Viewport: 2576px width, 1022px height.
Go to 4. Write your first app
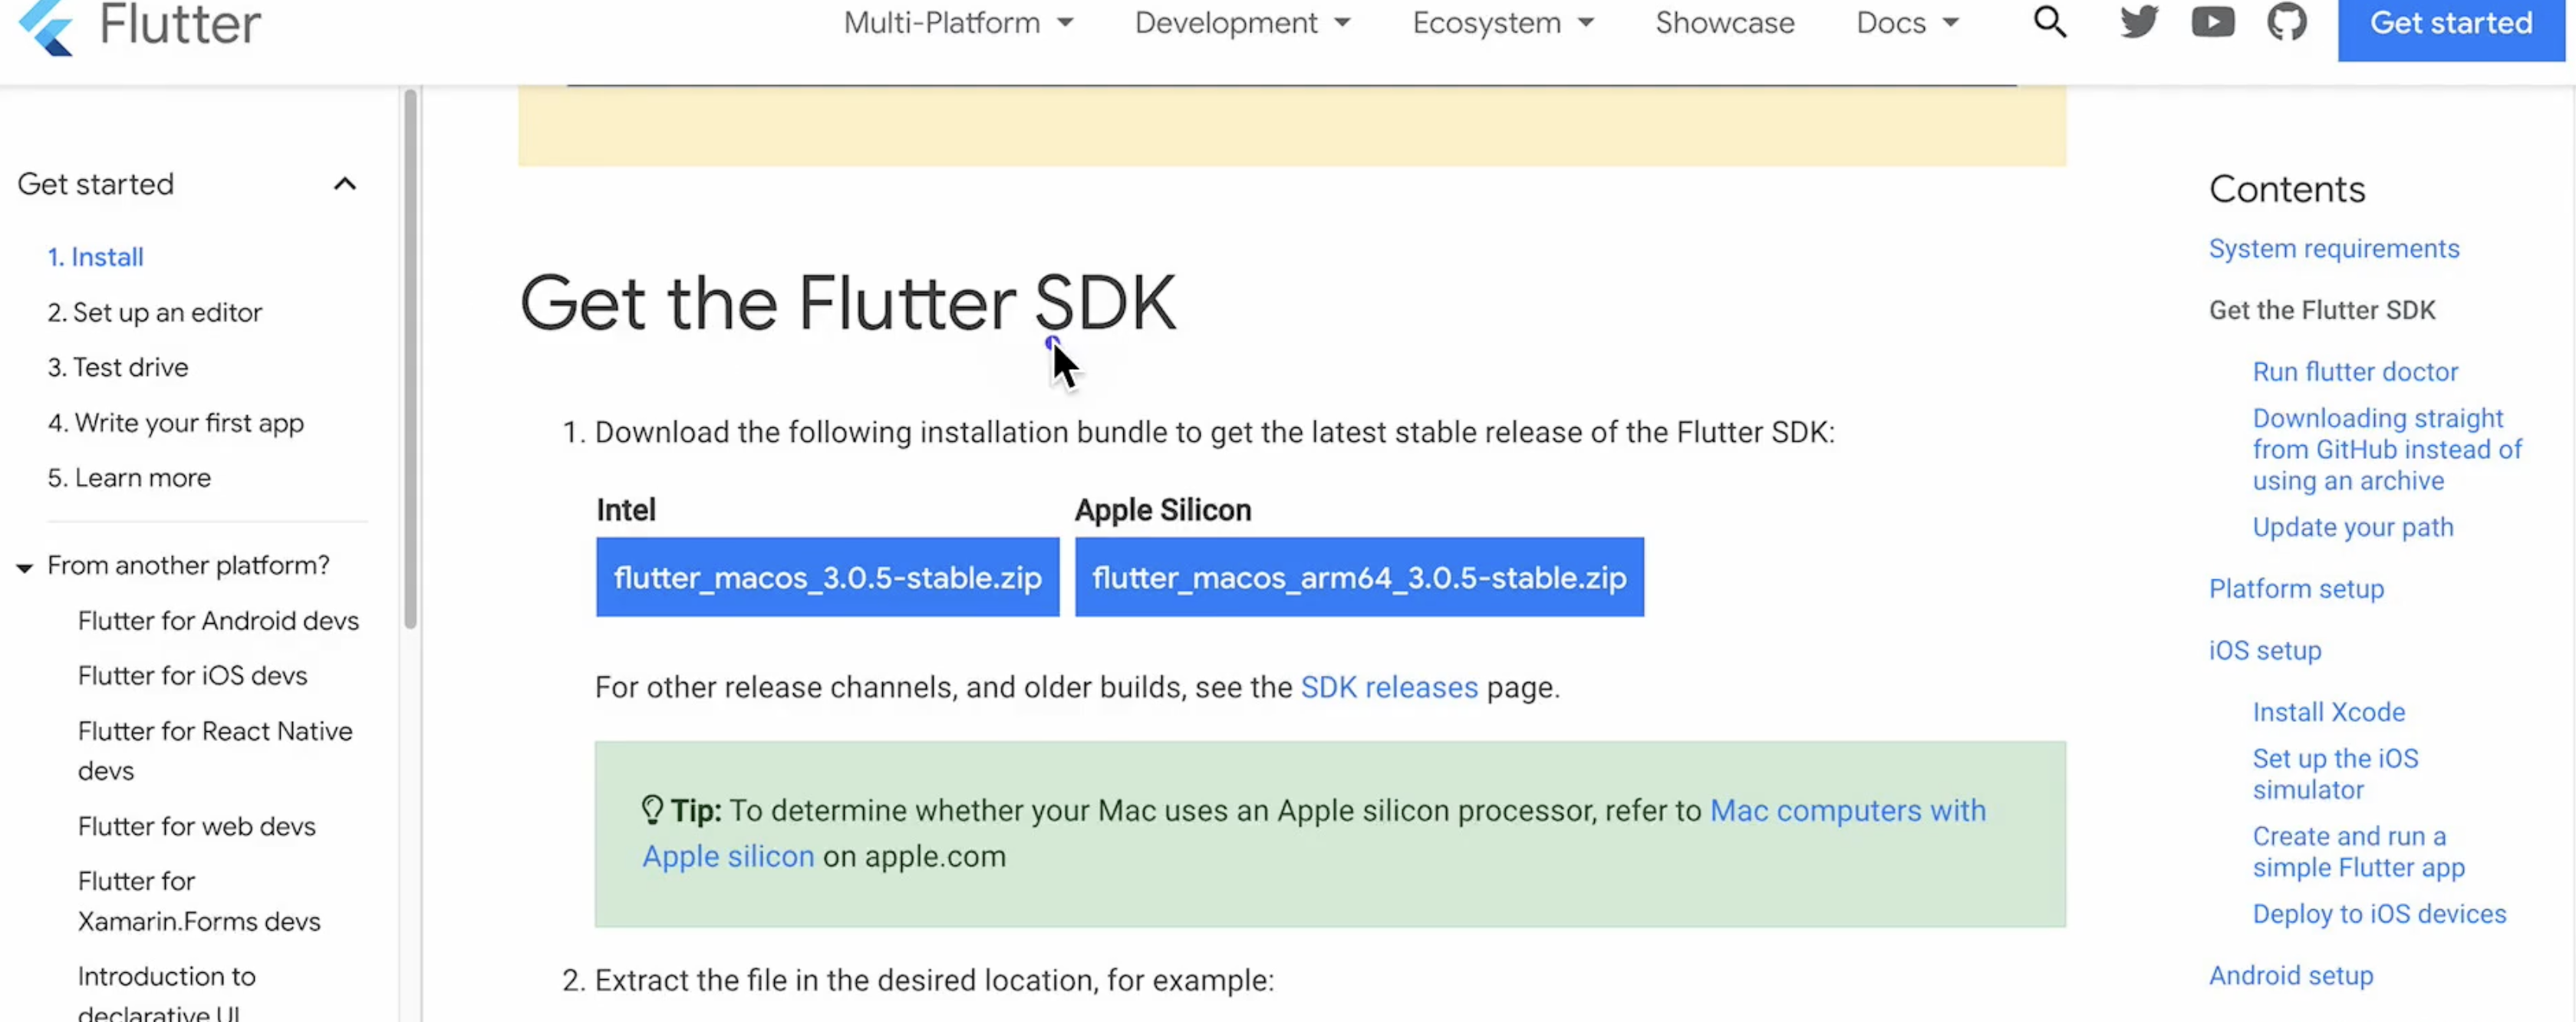[175, 423]
